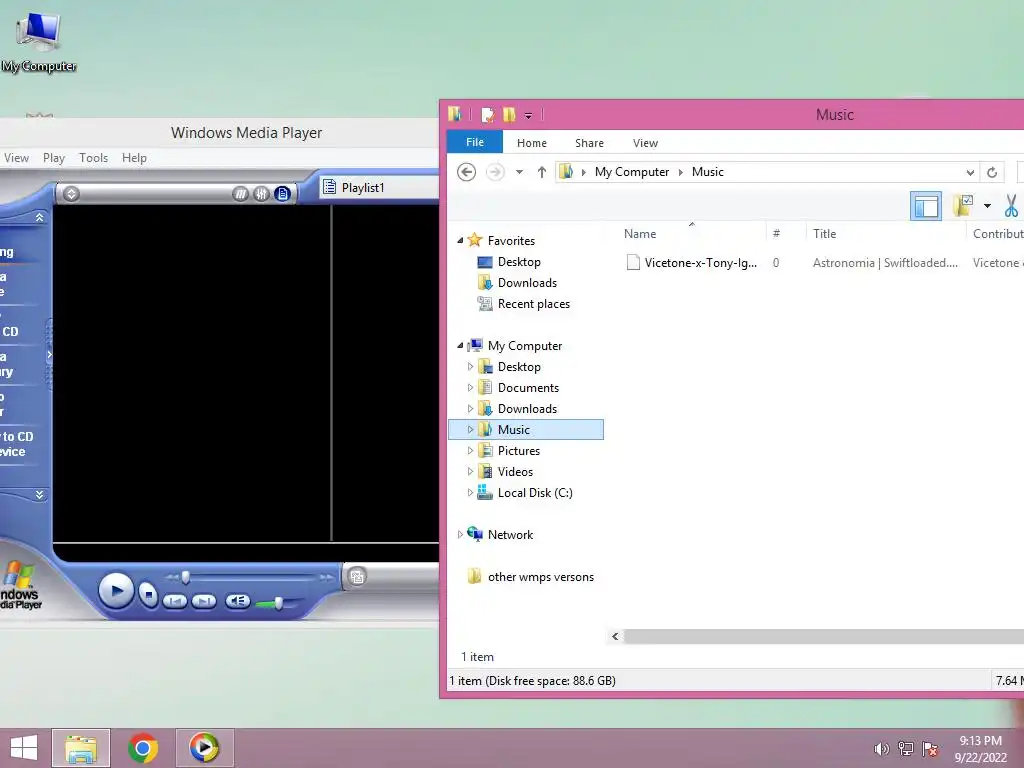This screenshot has height=768, width=1024.
Task: Open the Tools menu in Media Player
Action: pyautogui.click(x=93, y=158)
